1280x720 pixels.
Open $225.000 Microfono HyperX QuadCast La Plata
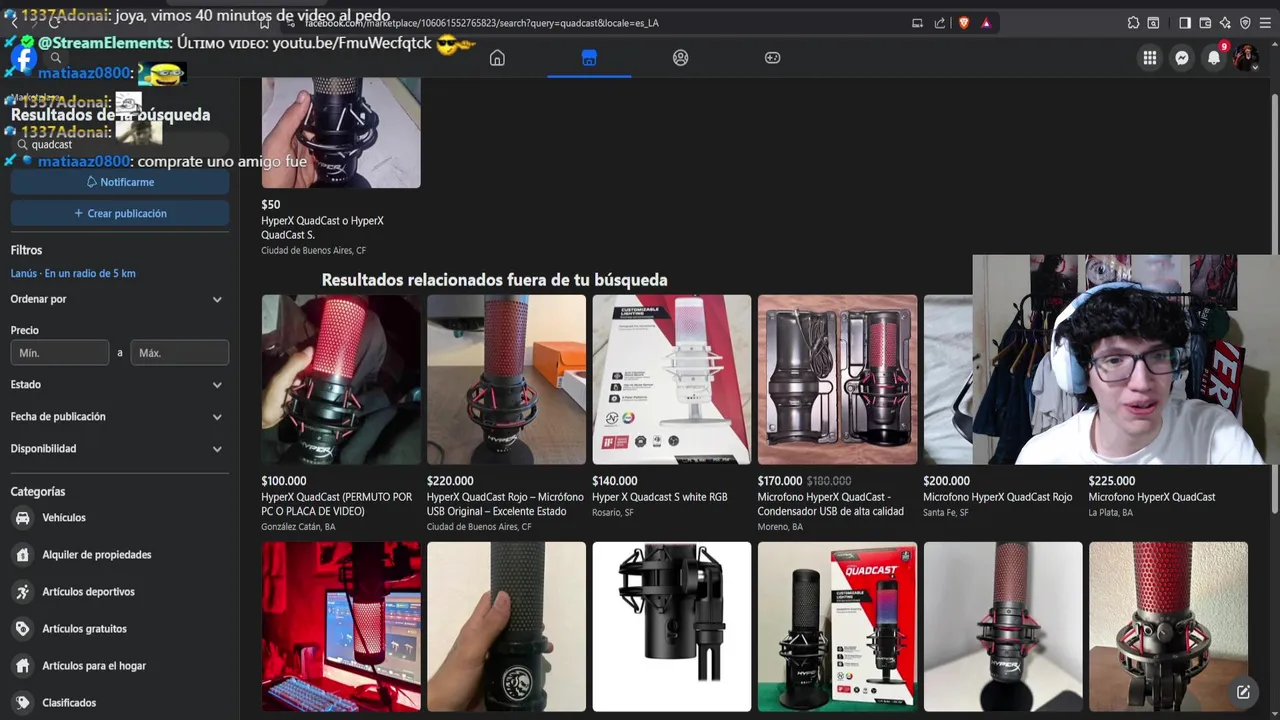(1152, 497)
